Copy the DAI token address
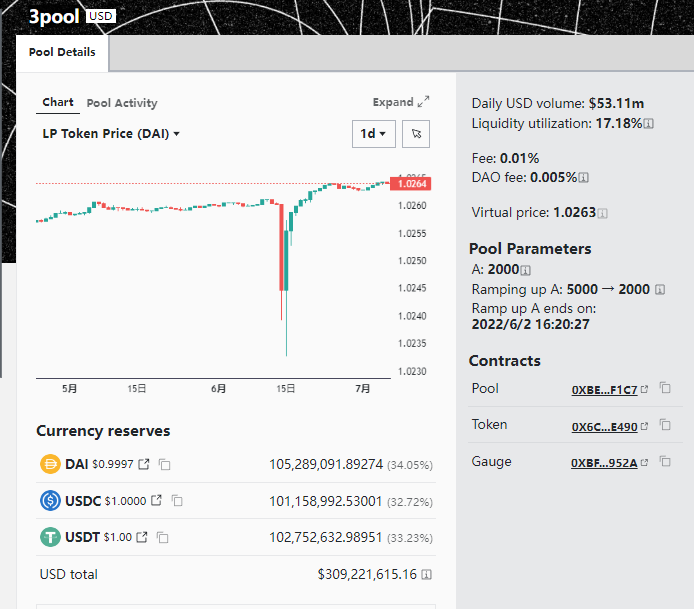 [165, 464]
